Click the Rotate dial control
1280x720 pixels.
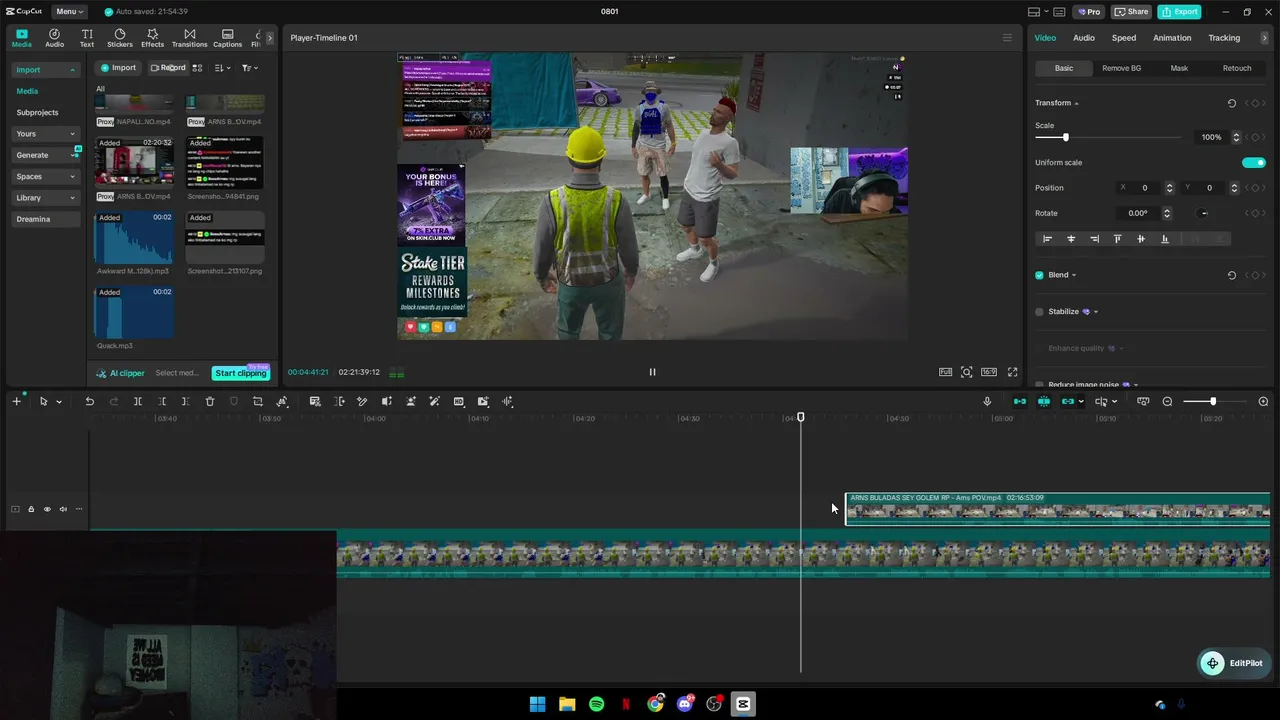[x=1204, y=213]
